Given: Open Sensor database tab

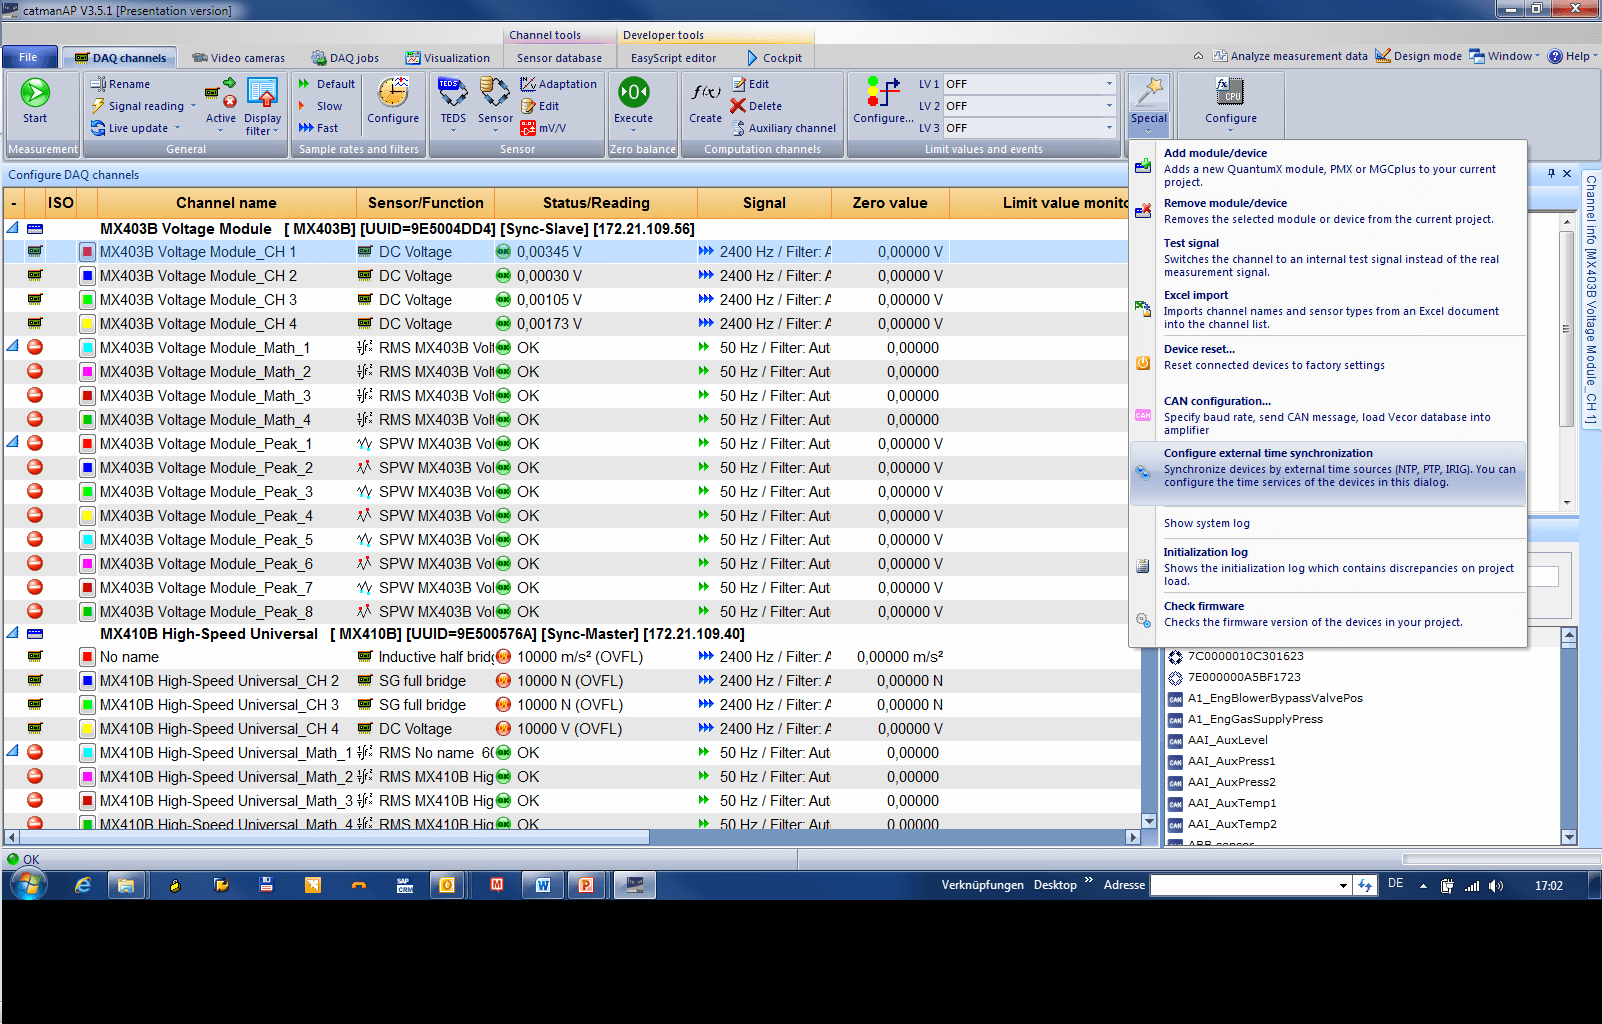Looking at the screenshot, I should coord(559,58).
